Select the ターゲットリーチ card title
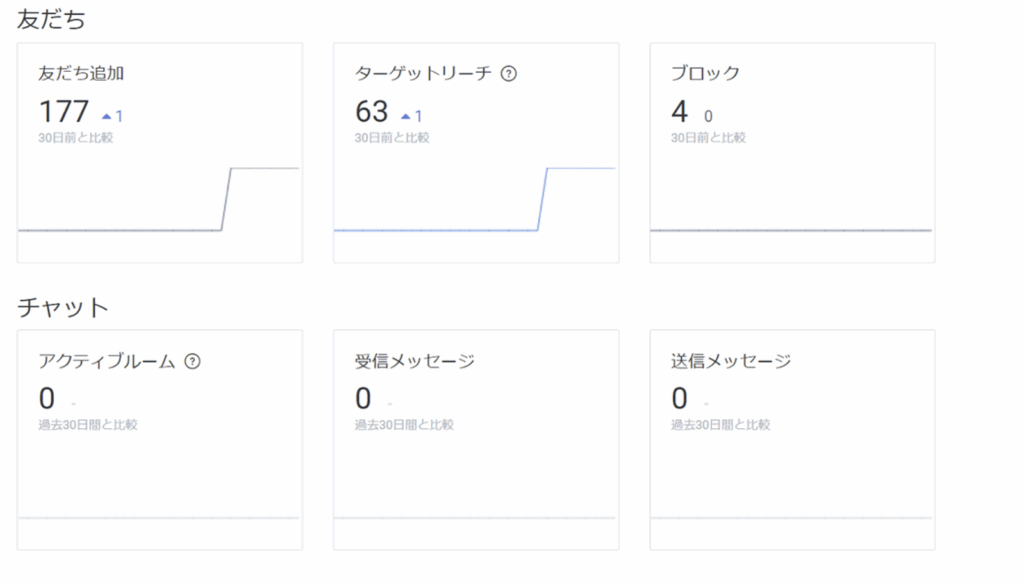 424,73
